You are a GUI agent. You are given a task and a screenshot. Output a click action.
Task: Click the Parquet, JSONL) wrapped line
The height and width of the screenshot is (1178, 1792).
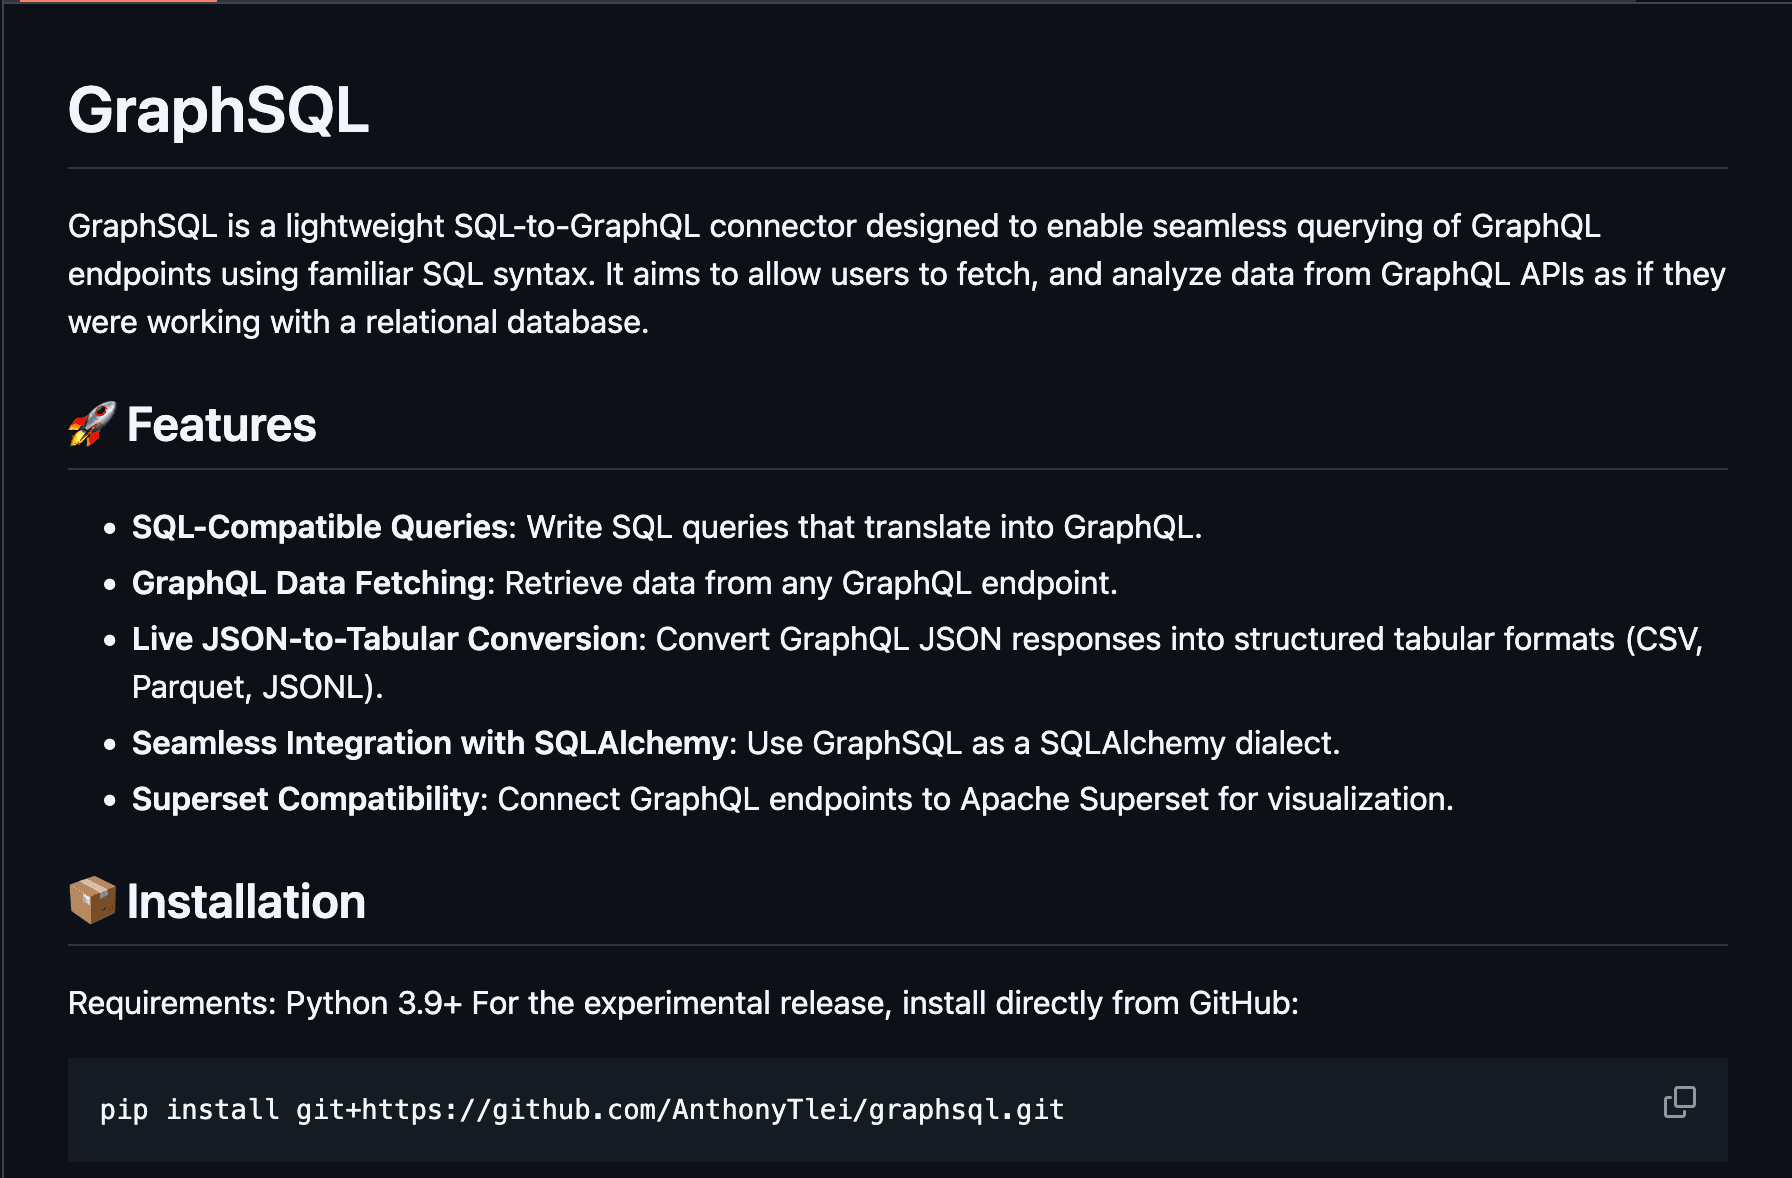click(x=257, y=687)
